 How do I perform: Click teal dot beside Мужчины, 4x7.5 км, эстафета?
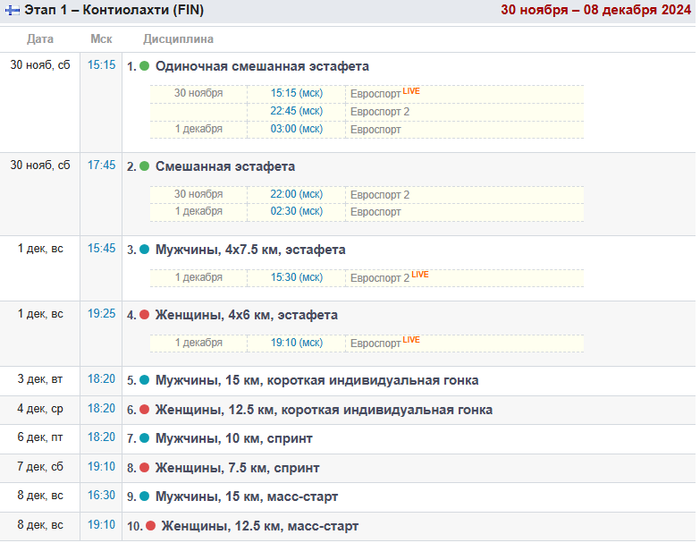pyautogui.click(x=144, y=249)
